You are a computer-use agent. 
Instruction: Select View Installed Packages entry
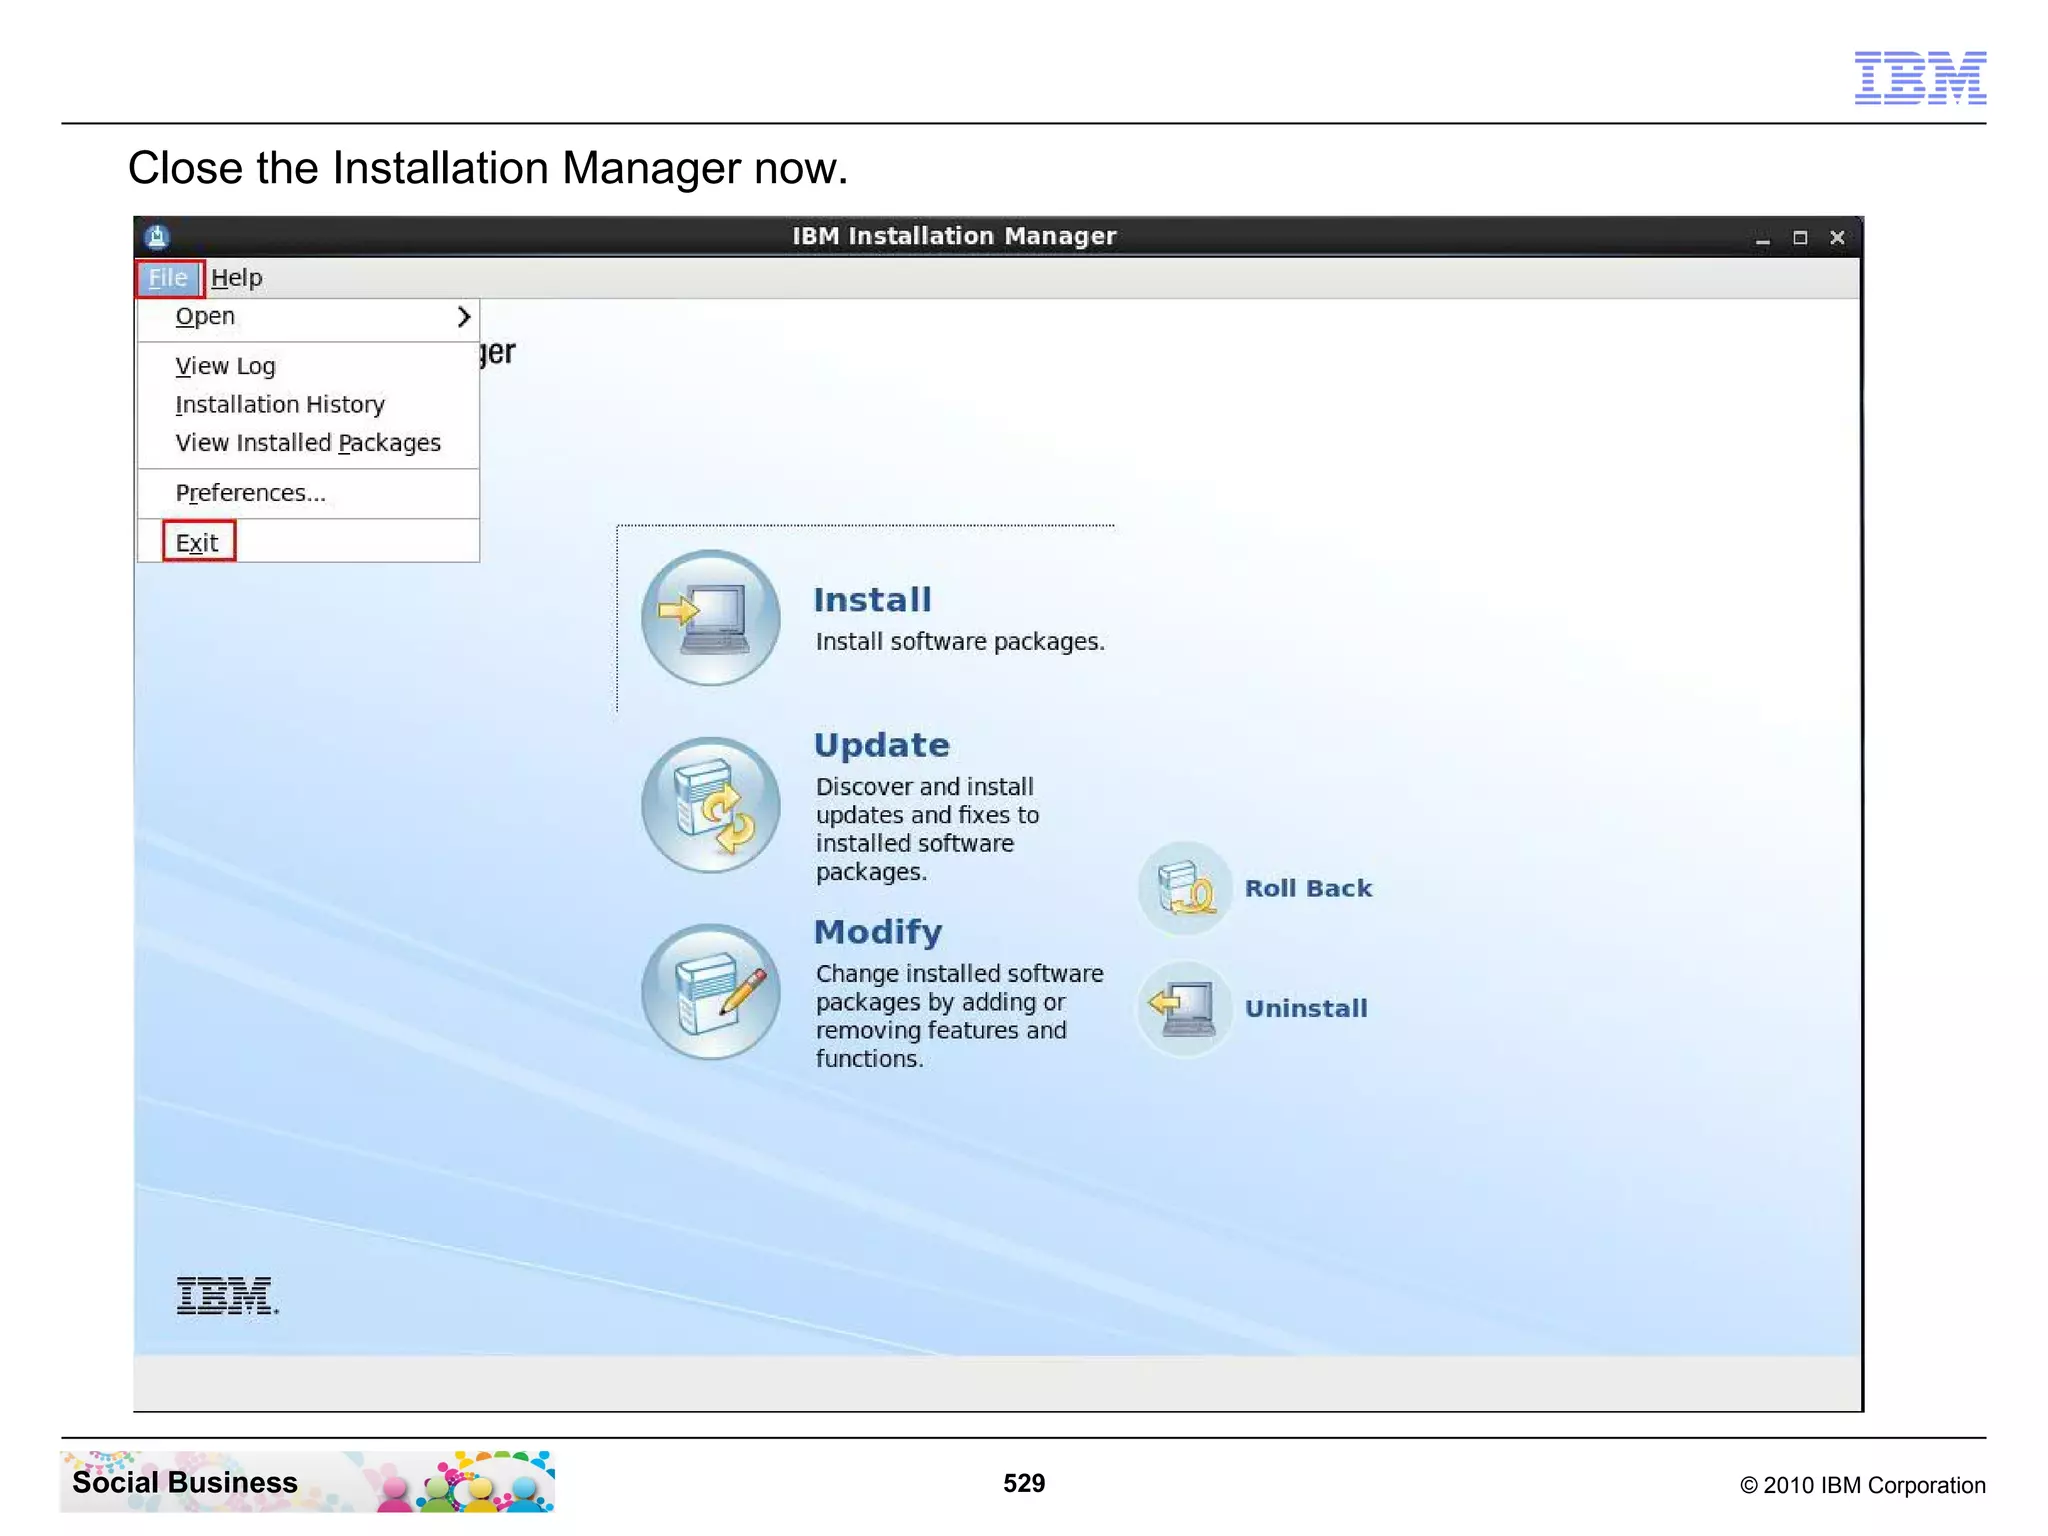point(308,443)
